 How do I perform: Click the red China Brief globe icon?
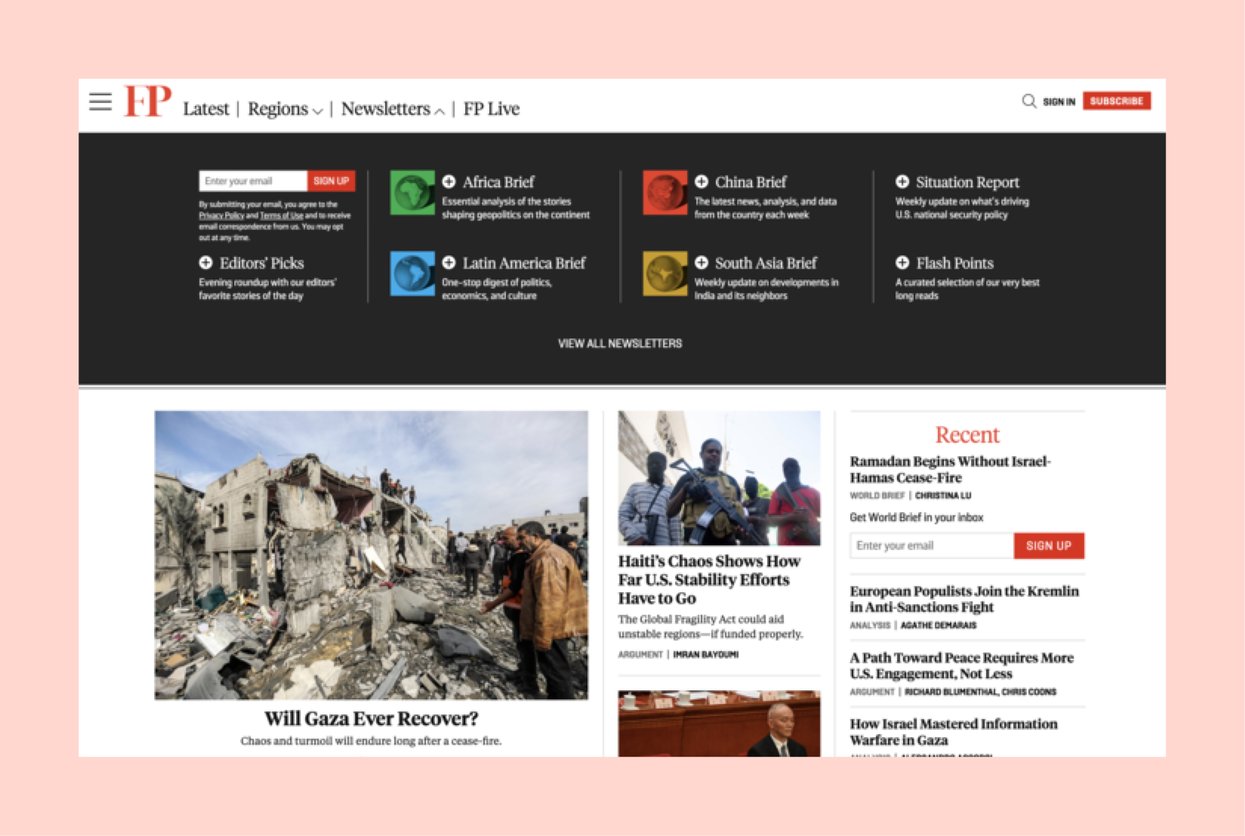click(x=665, y=192)
